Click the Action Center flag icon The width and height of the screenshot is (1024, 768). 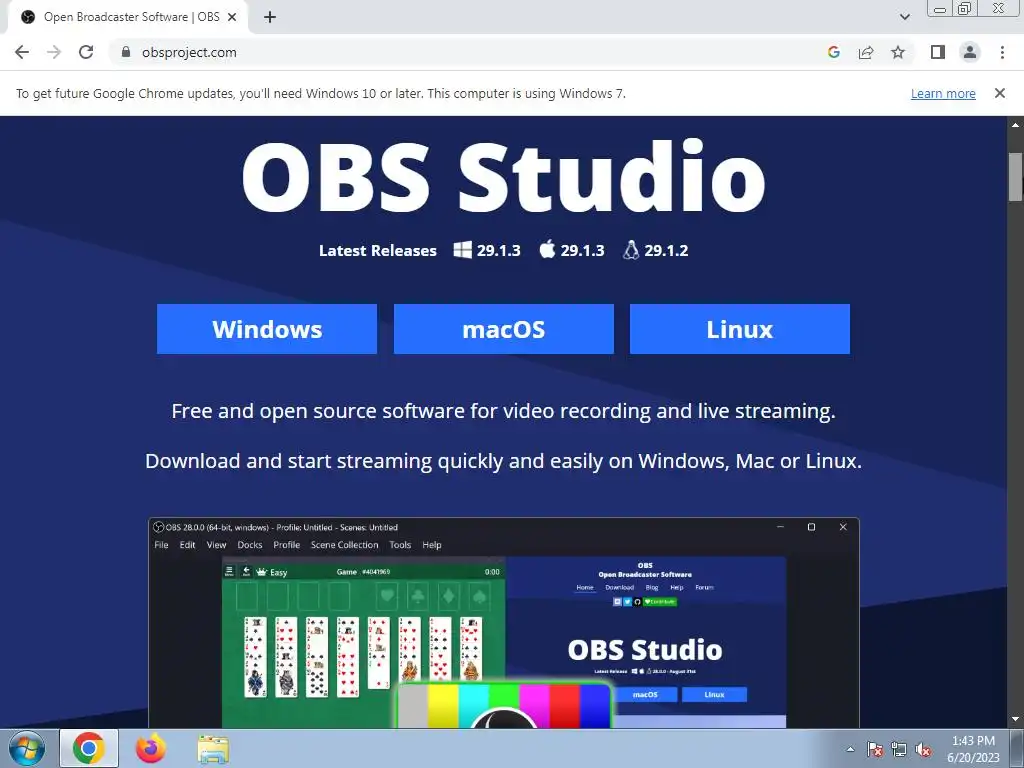874,749
